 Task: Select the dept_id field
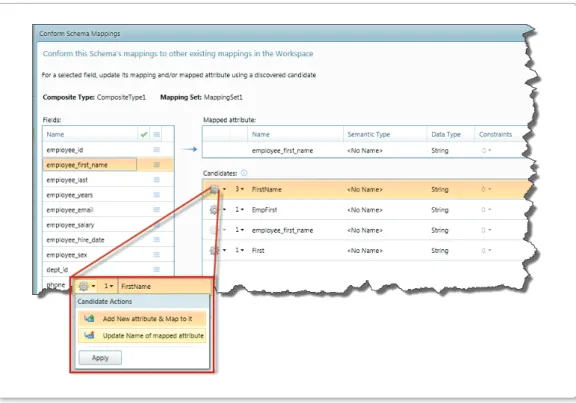57,270
